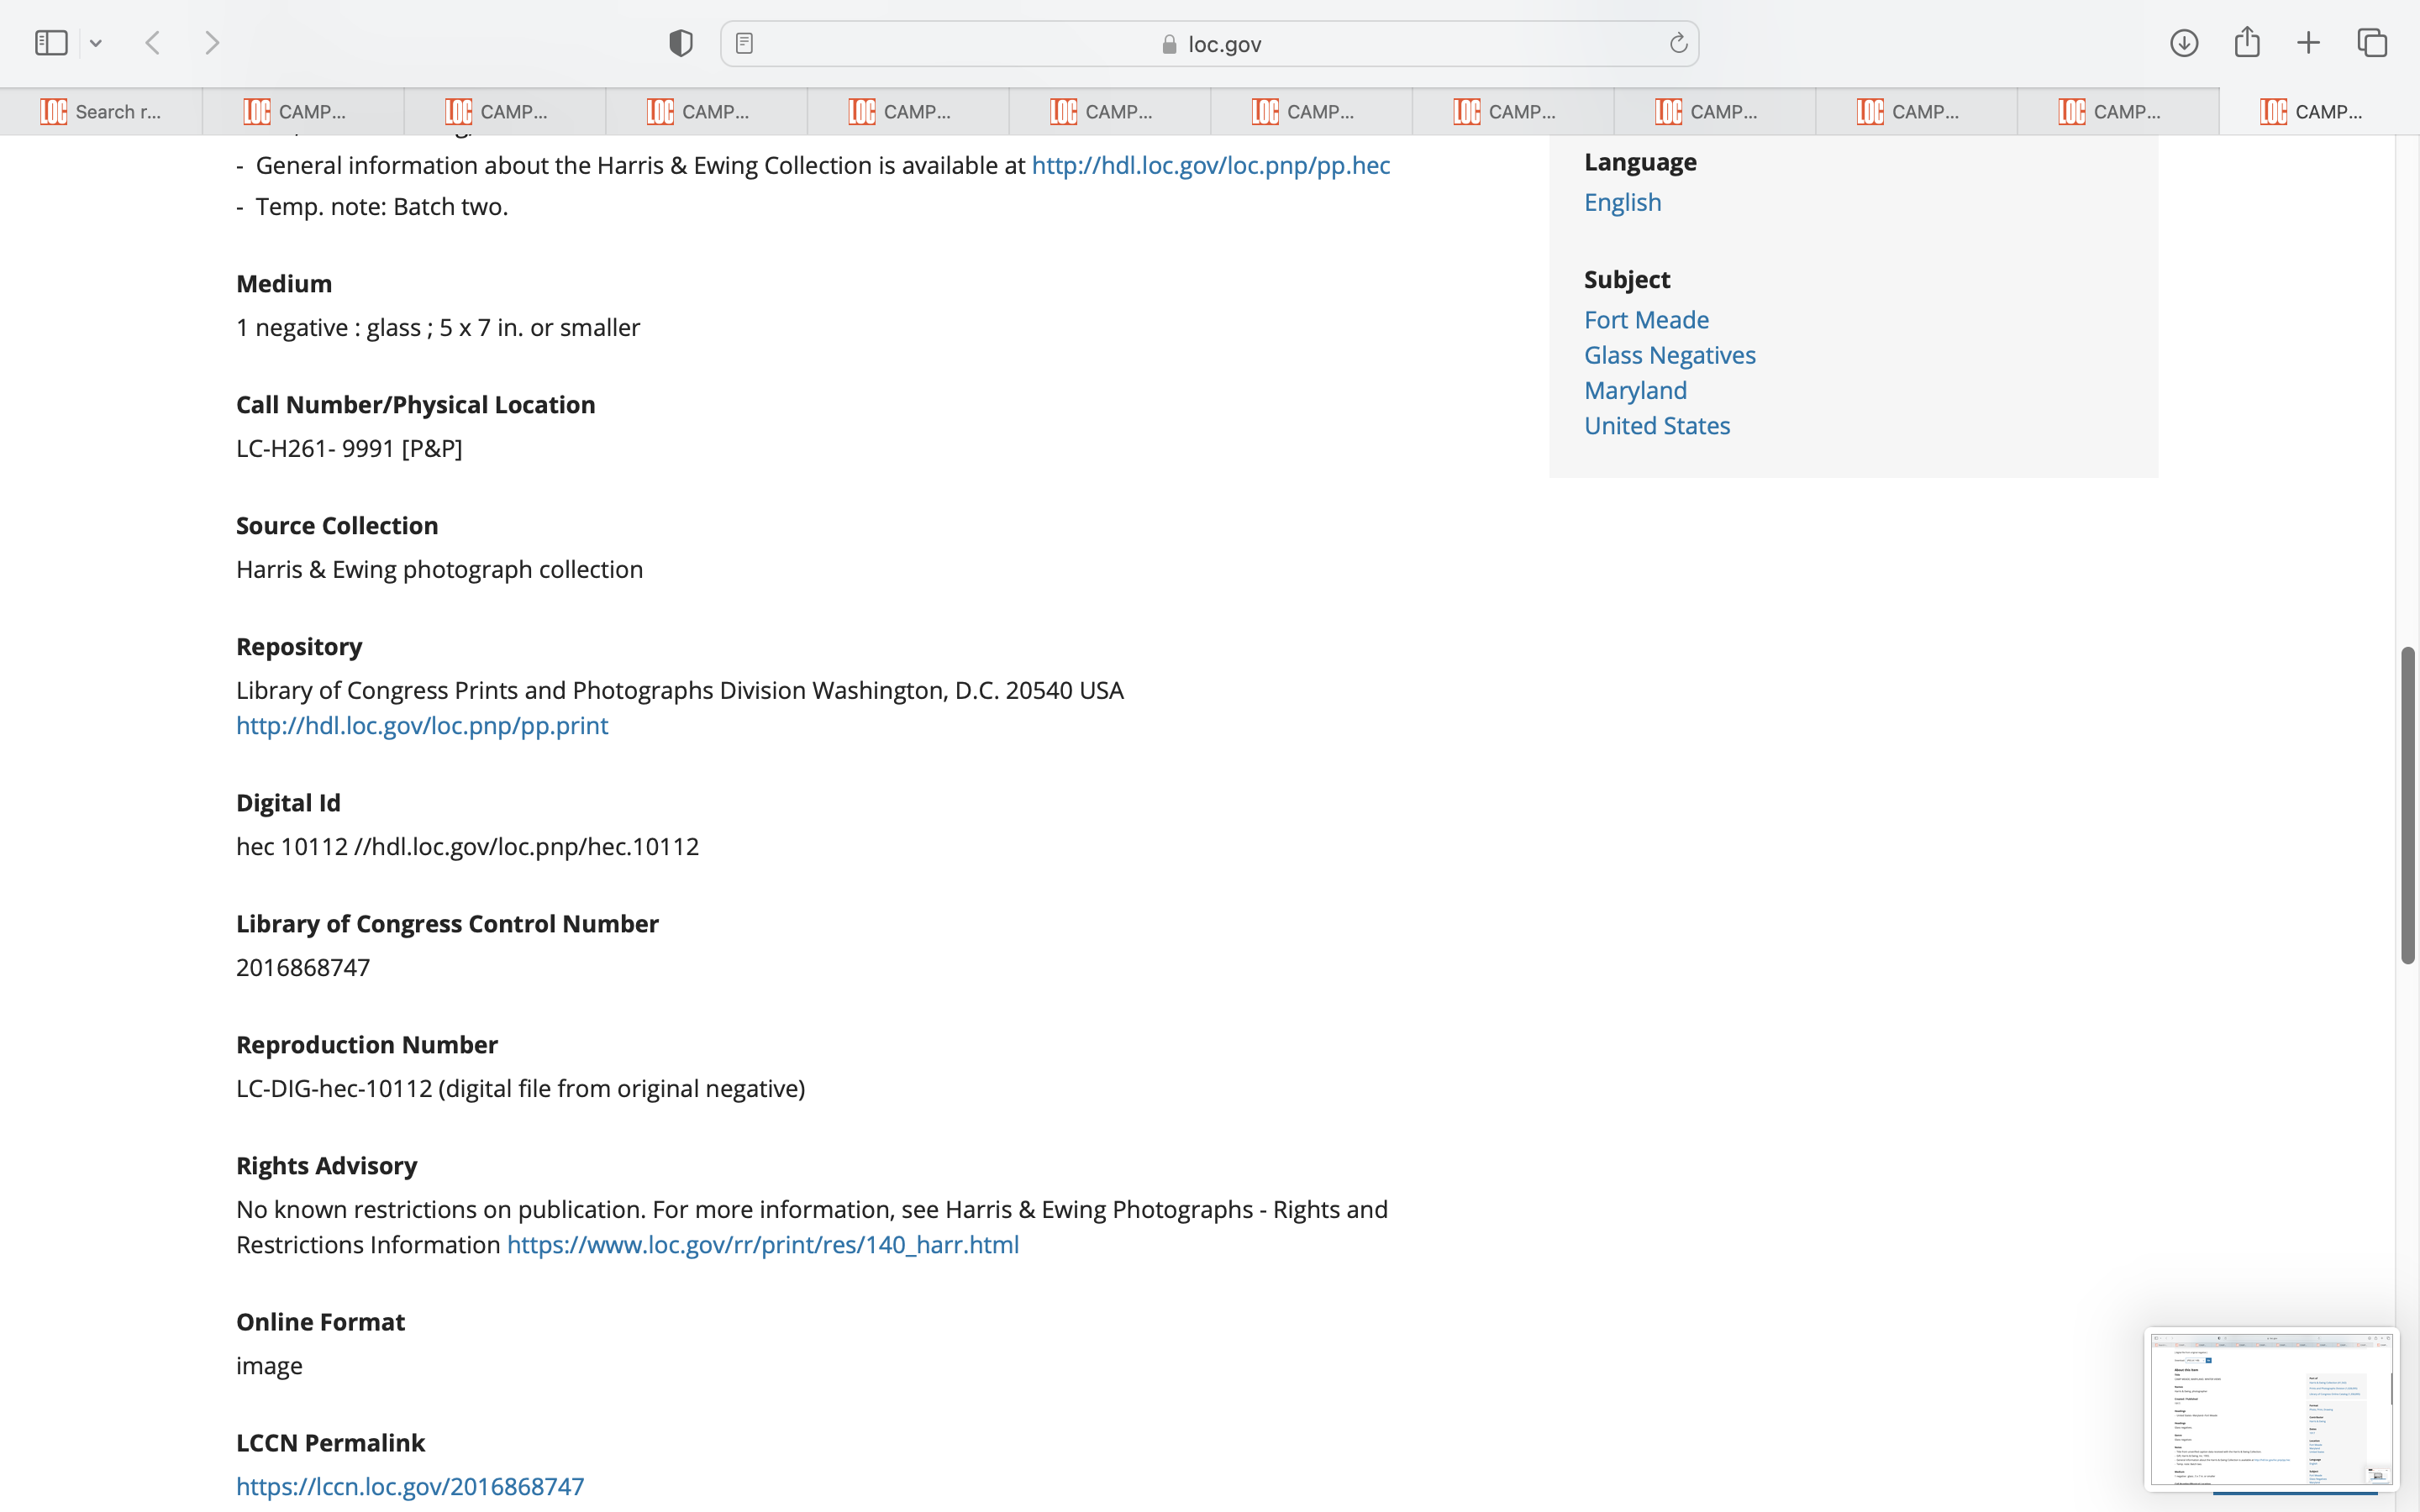Image resolution: width=2420 pixels, height=1512 pixels.
Task: Go forward with the forward arrow
Action: pos(212,43)
